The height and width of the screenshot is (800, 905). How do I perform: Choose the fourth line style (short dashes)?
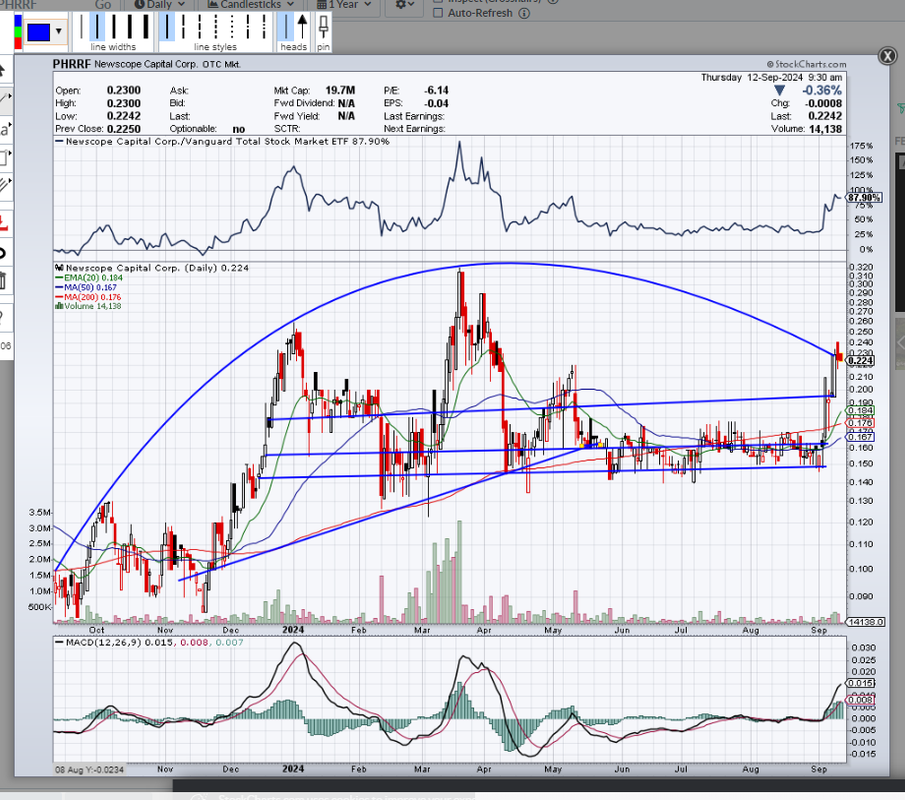216,27
